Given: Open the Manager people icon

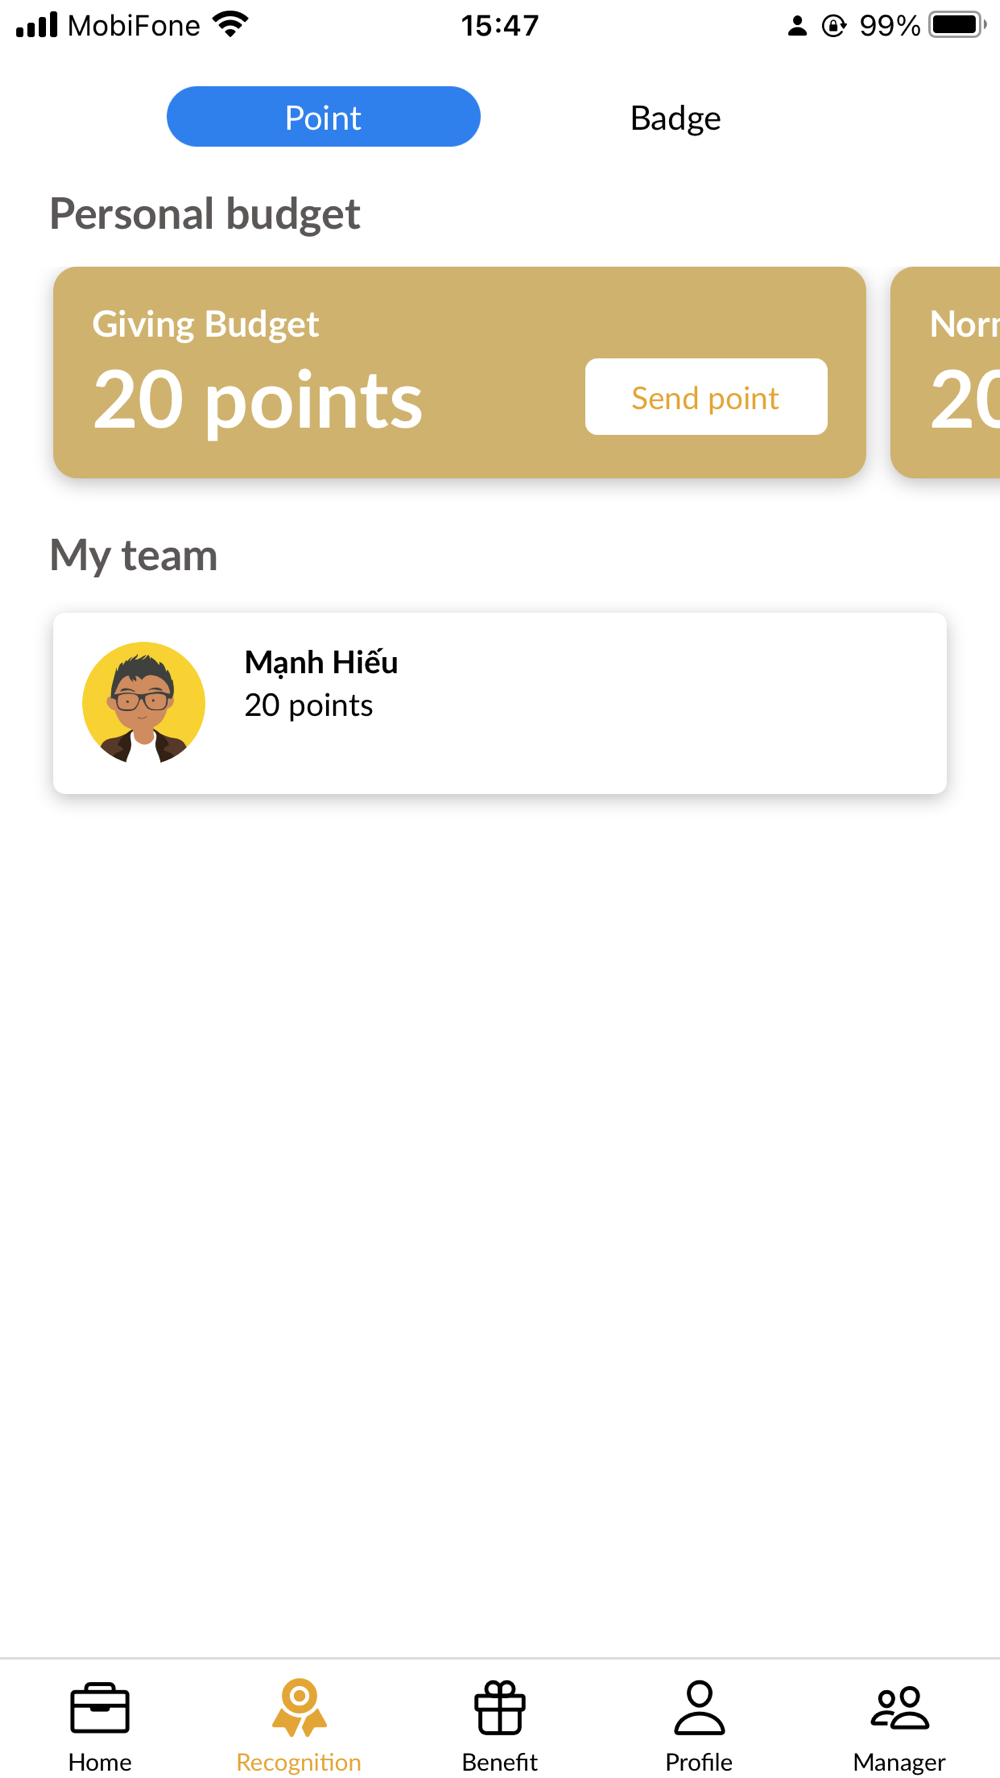Looking at the screenshot, I should point(899,1708).
